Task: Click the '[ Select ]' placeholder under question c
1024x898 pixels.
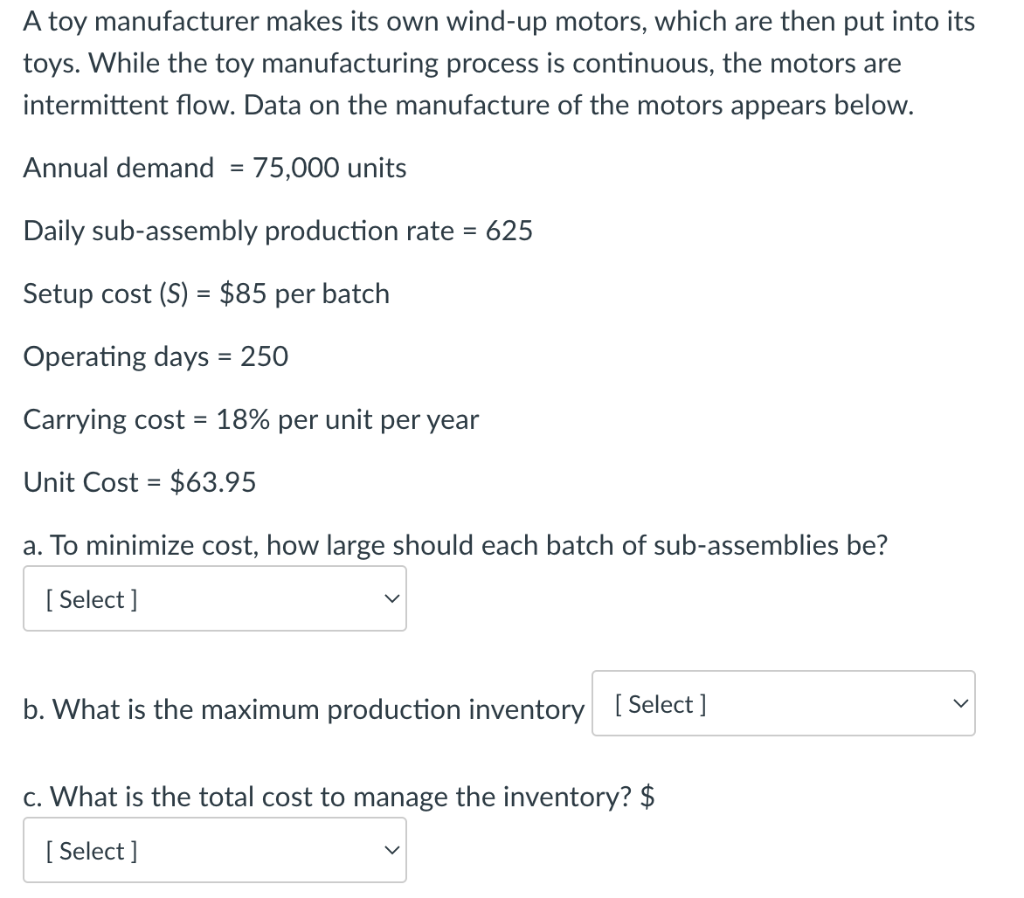Action: 91,851
